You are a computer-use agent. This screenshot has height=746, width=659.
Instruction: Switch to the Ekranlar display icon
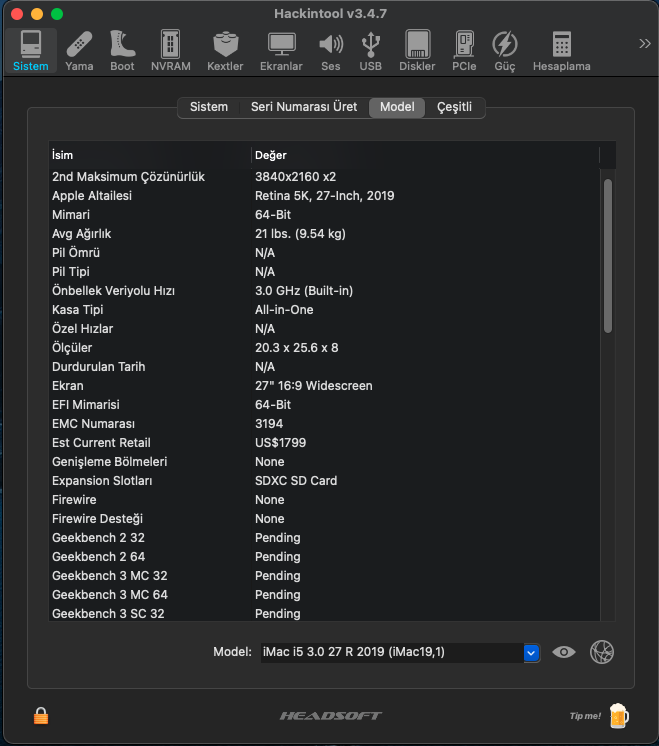(281, 50)
